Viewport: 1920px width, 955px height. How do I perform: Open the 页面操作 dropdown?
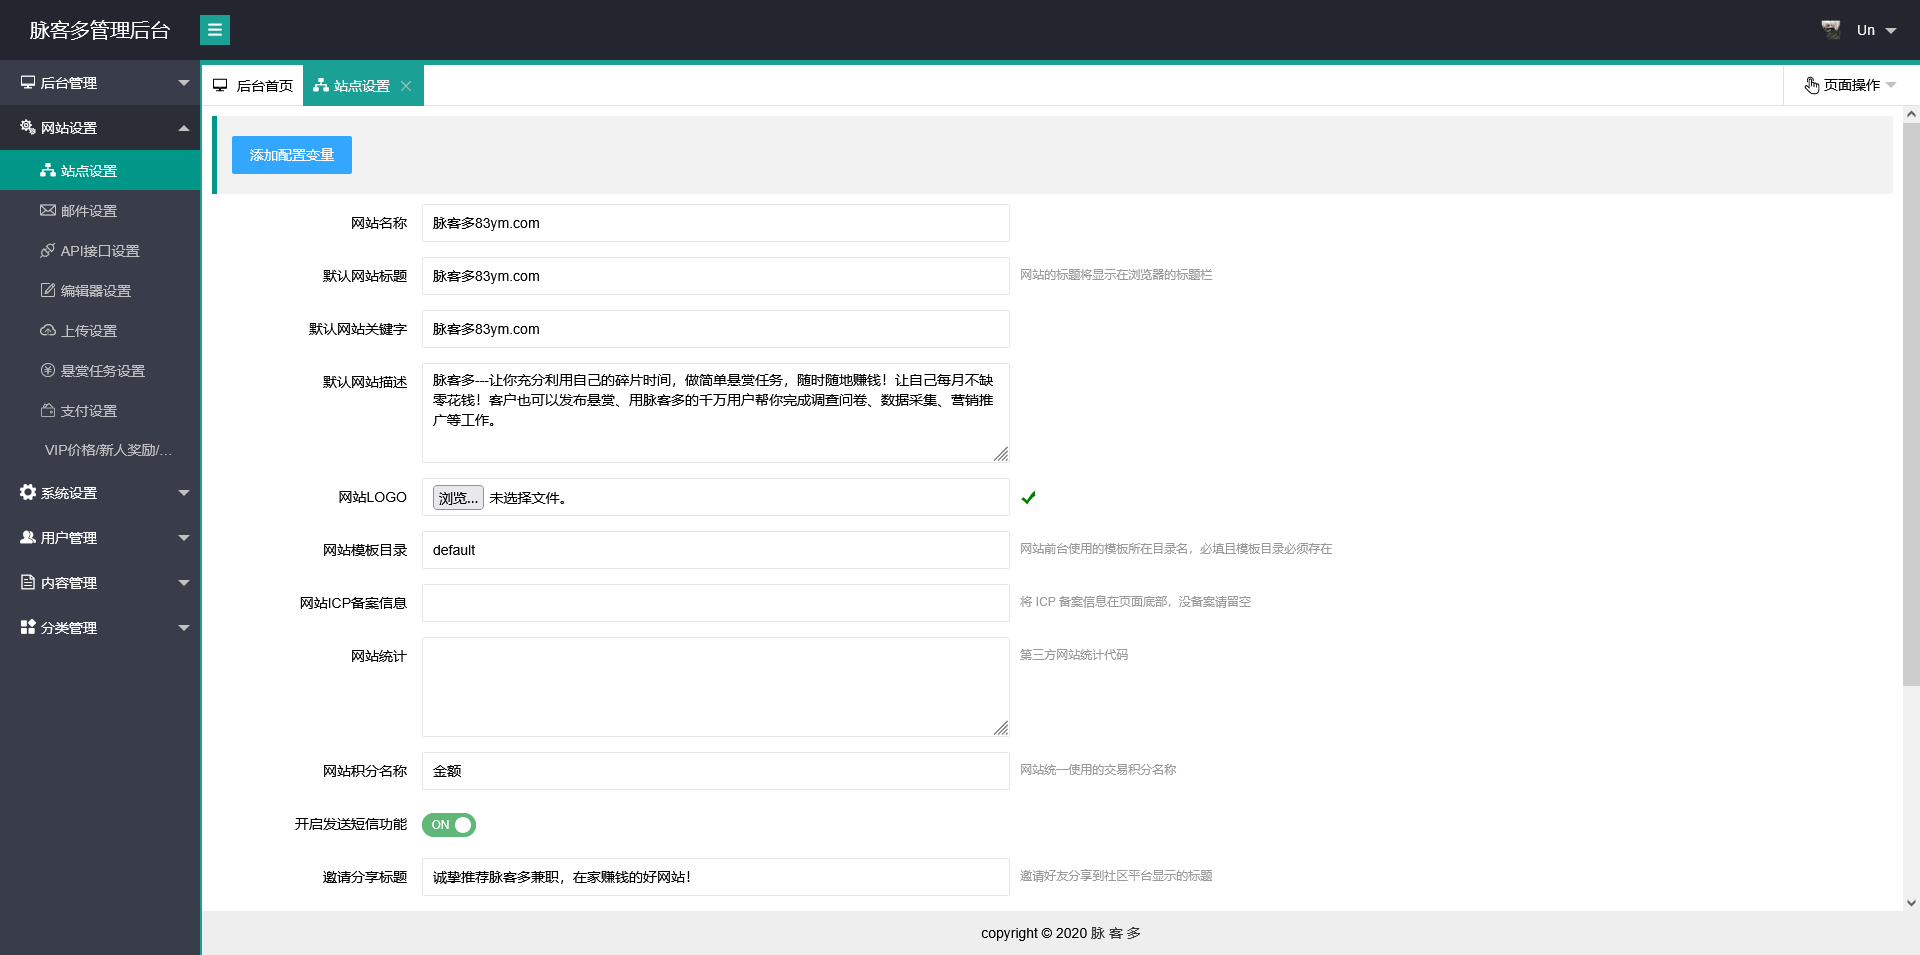coord(1850,85)
